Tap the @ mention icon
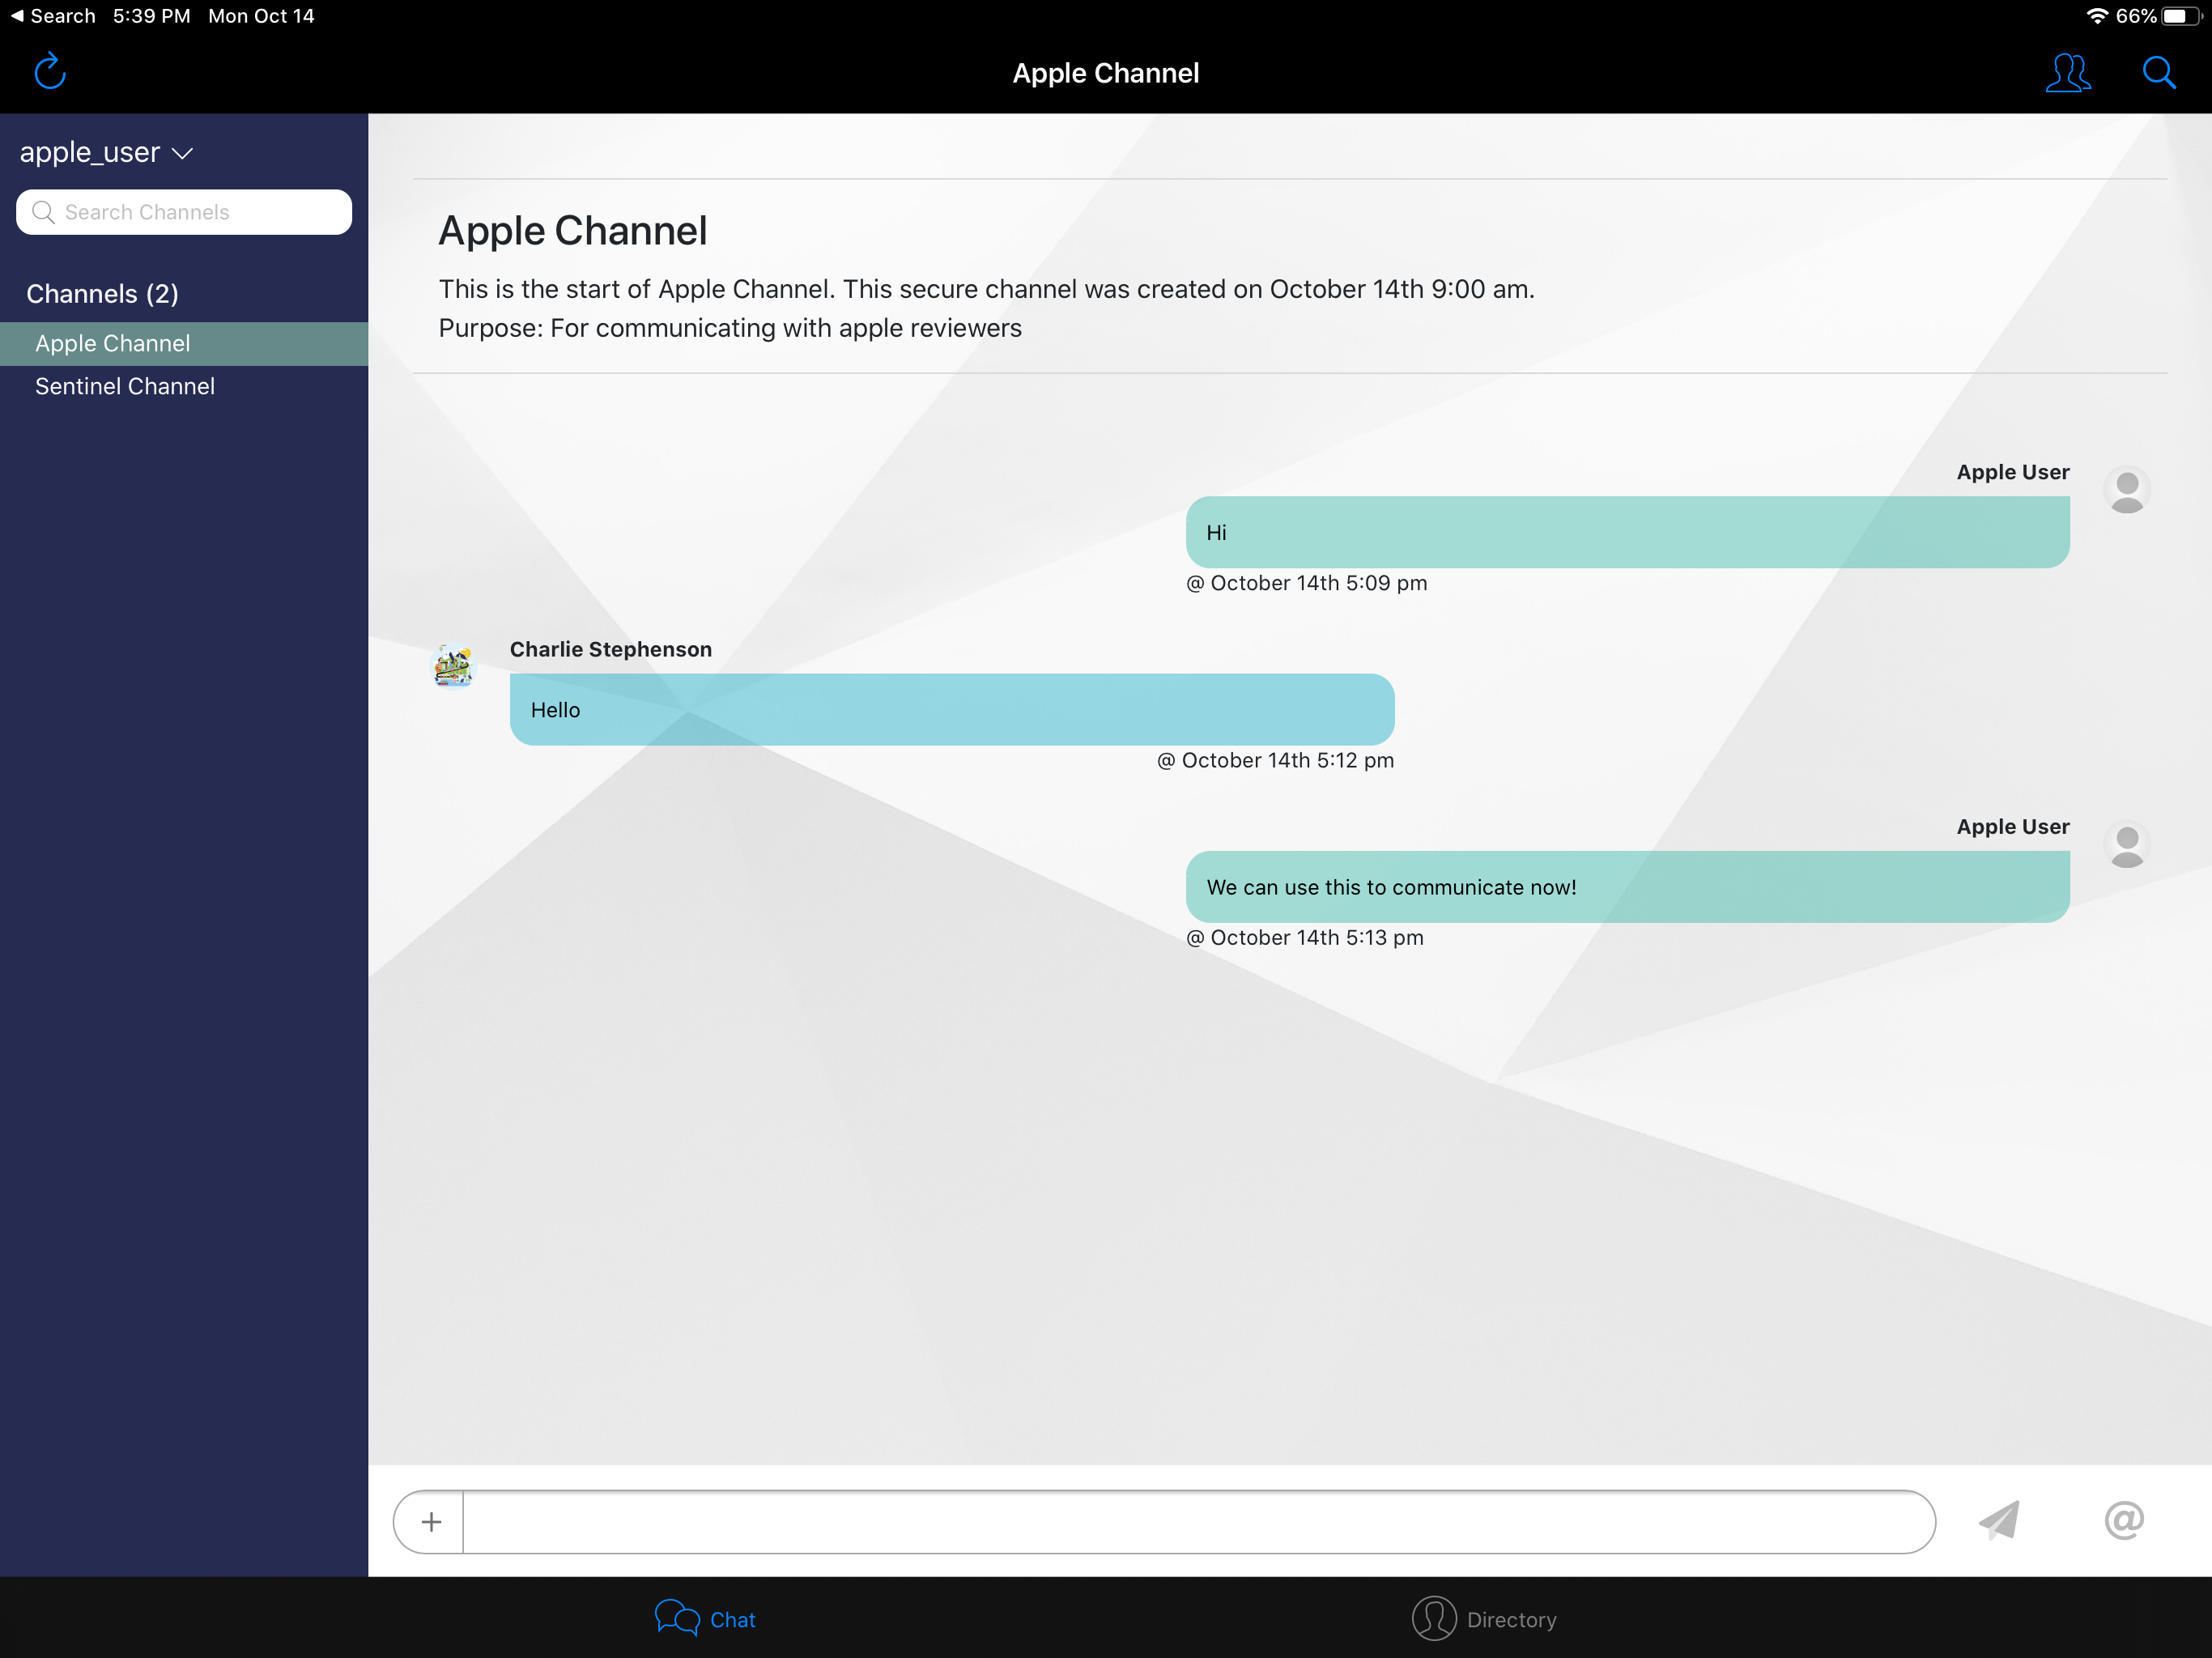The height and width of the screenshot is (1658, 2212). click(x=2123, y=1520)
